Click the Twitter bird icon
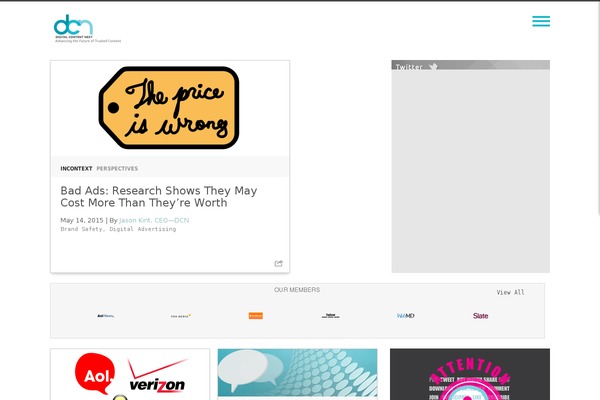Screen dimensions: 600x400 [433, 67]
